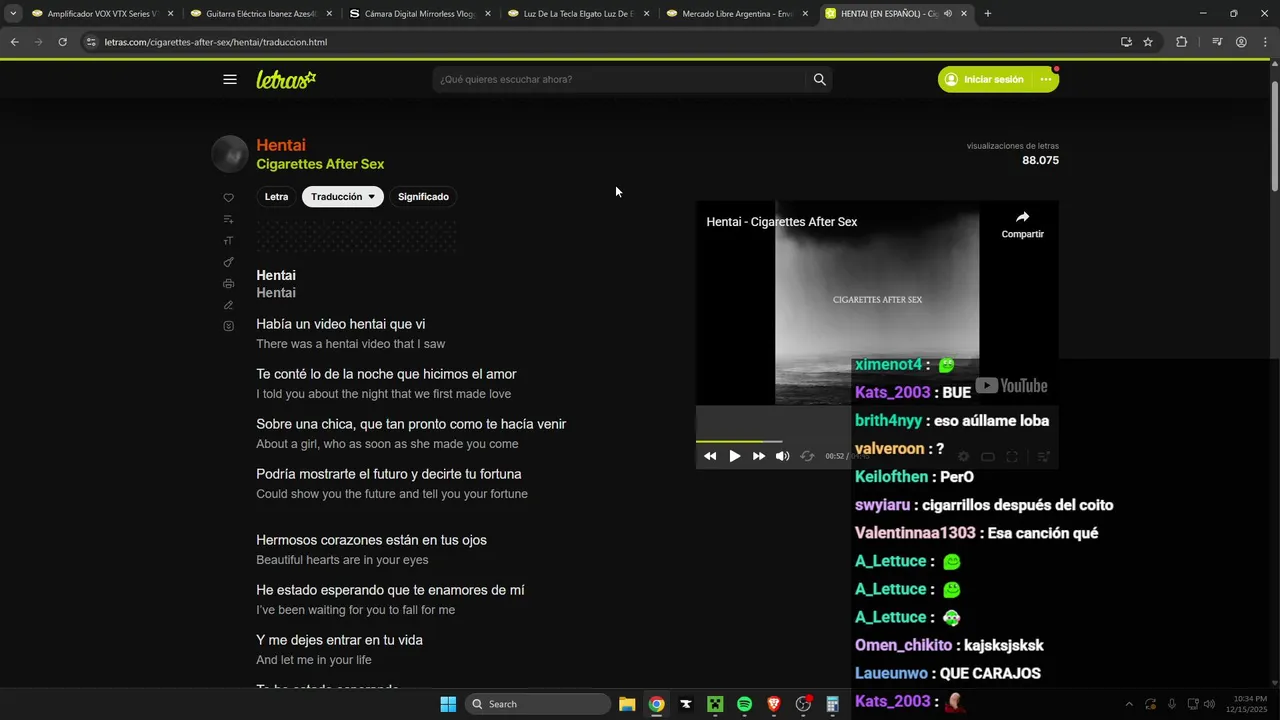This screenshot has width=1280, height=720.
Task: Switch to Cámara Digital Mirrorless tab
Action: [419, 14]
